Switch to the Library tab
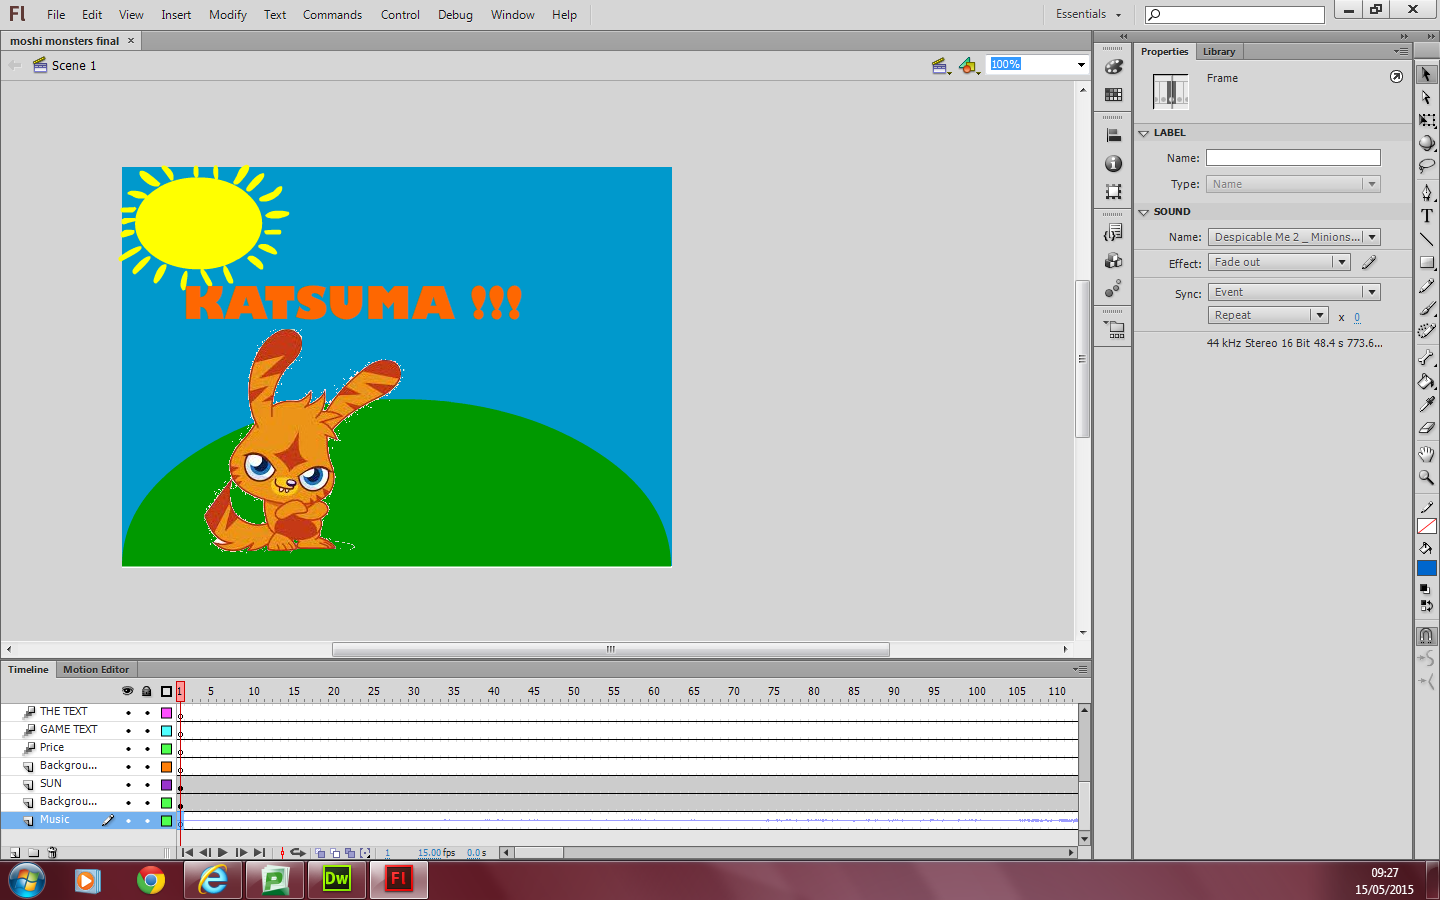The image size is (1440, 900). tap(1219, 52)
